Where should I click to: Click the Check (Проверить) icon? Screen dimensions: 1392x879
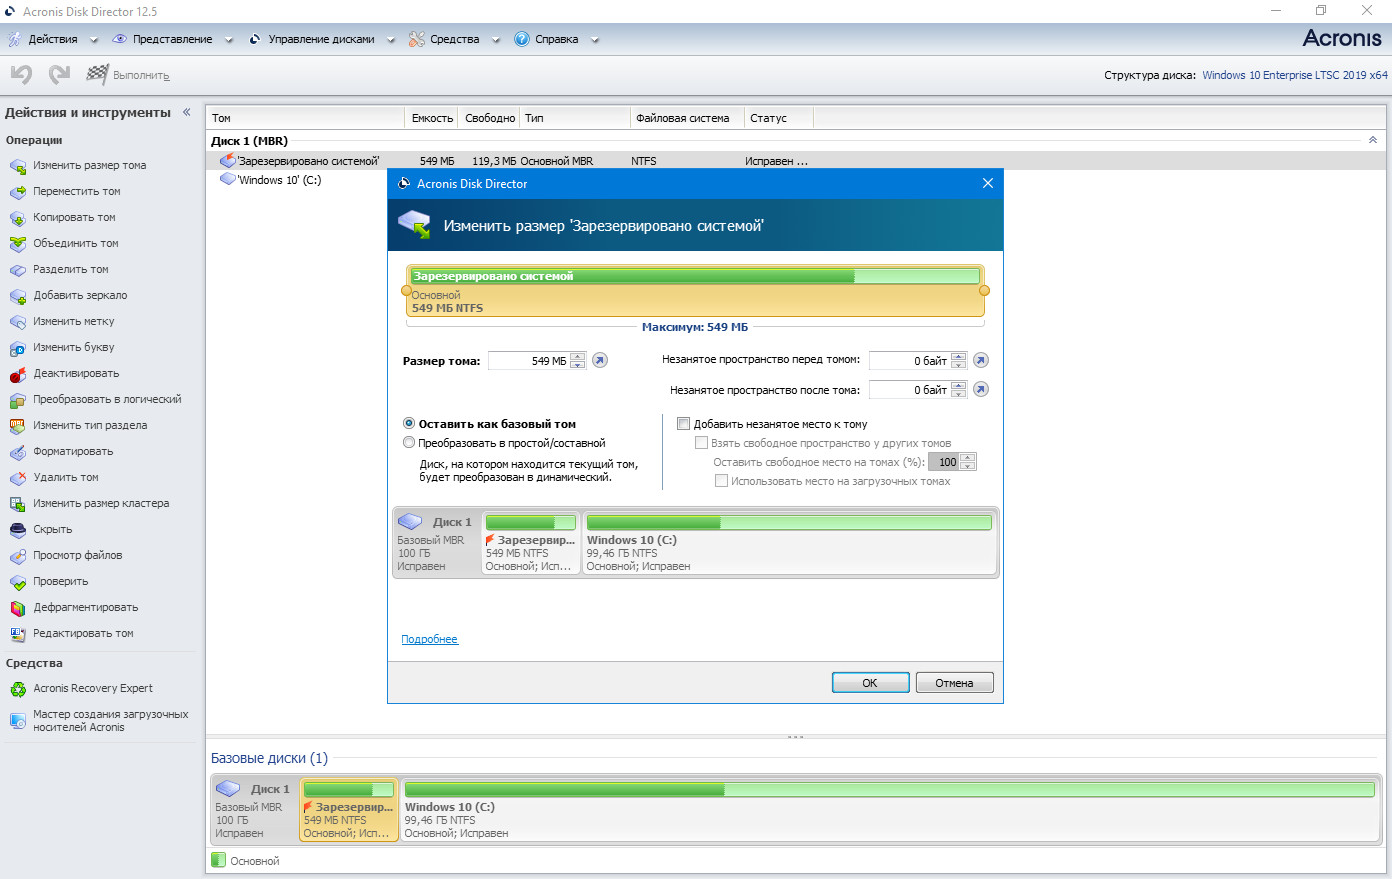pos(17,582)
